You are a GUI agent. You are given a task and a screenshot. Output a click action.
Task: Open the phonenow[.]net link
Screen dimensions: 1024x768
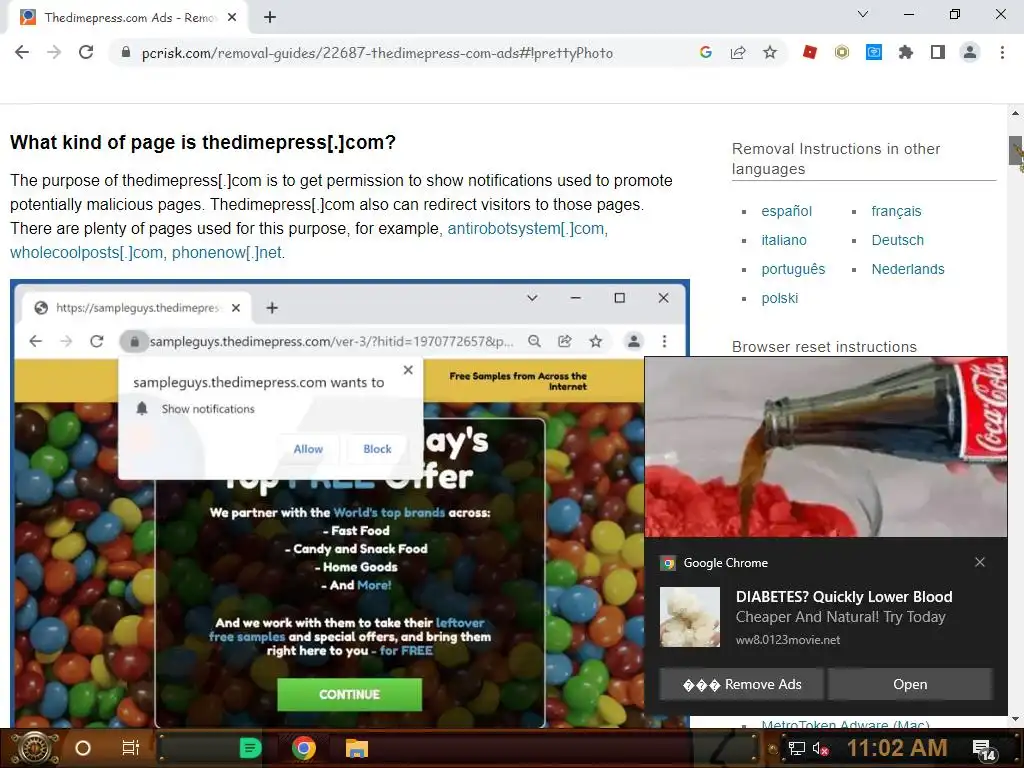click(228, 253)
